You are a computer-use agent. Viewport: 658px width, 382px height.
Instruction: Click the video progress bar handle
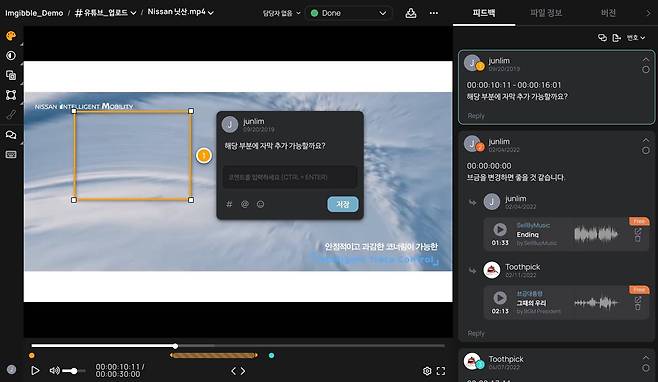[175, 346]
